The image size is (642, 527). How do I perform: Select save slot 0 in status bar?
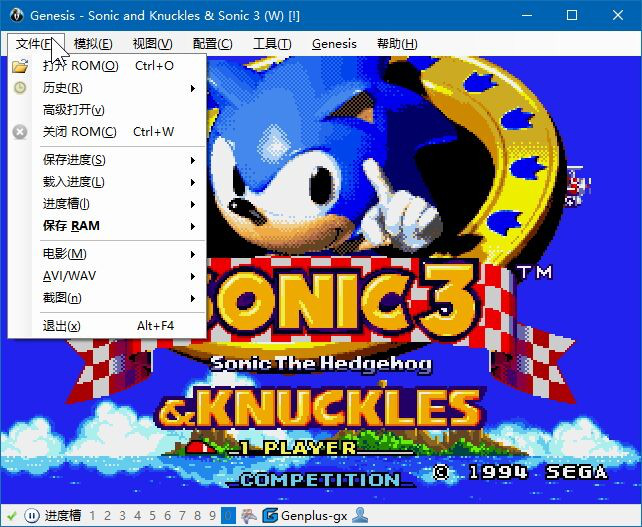coord(228,516)
